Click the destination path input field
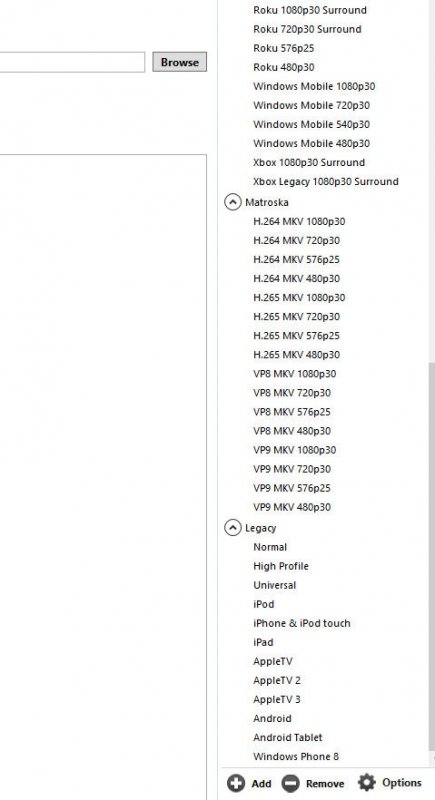This screenshot has height=800, width=435. pos(72,62)
